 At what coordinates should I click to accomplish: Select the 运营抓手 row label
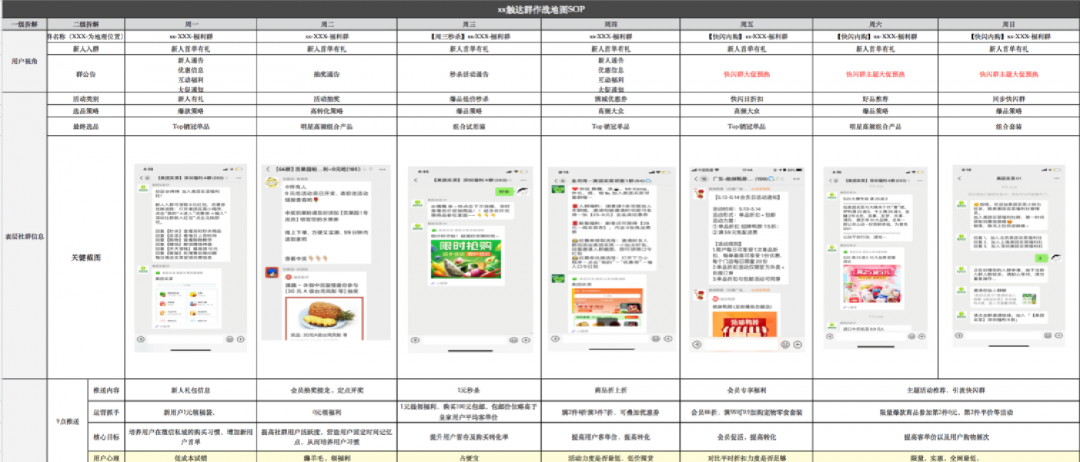(106, 411)
